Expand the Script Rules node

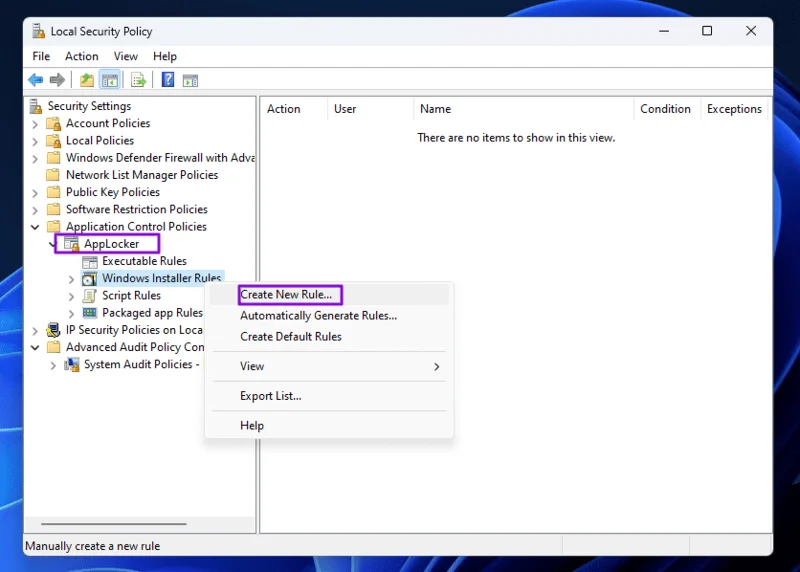coord(71,296)
